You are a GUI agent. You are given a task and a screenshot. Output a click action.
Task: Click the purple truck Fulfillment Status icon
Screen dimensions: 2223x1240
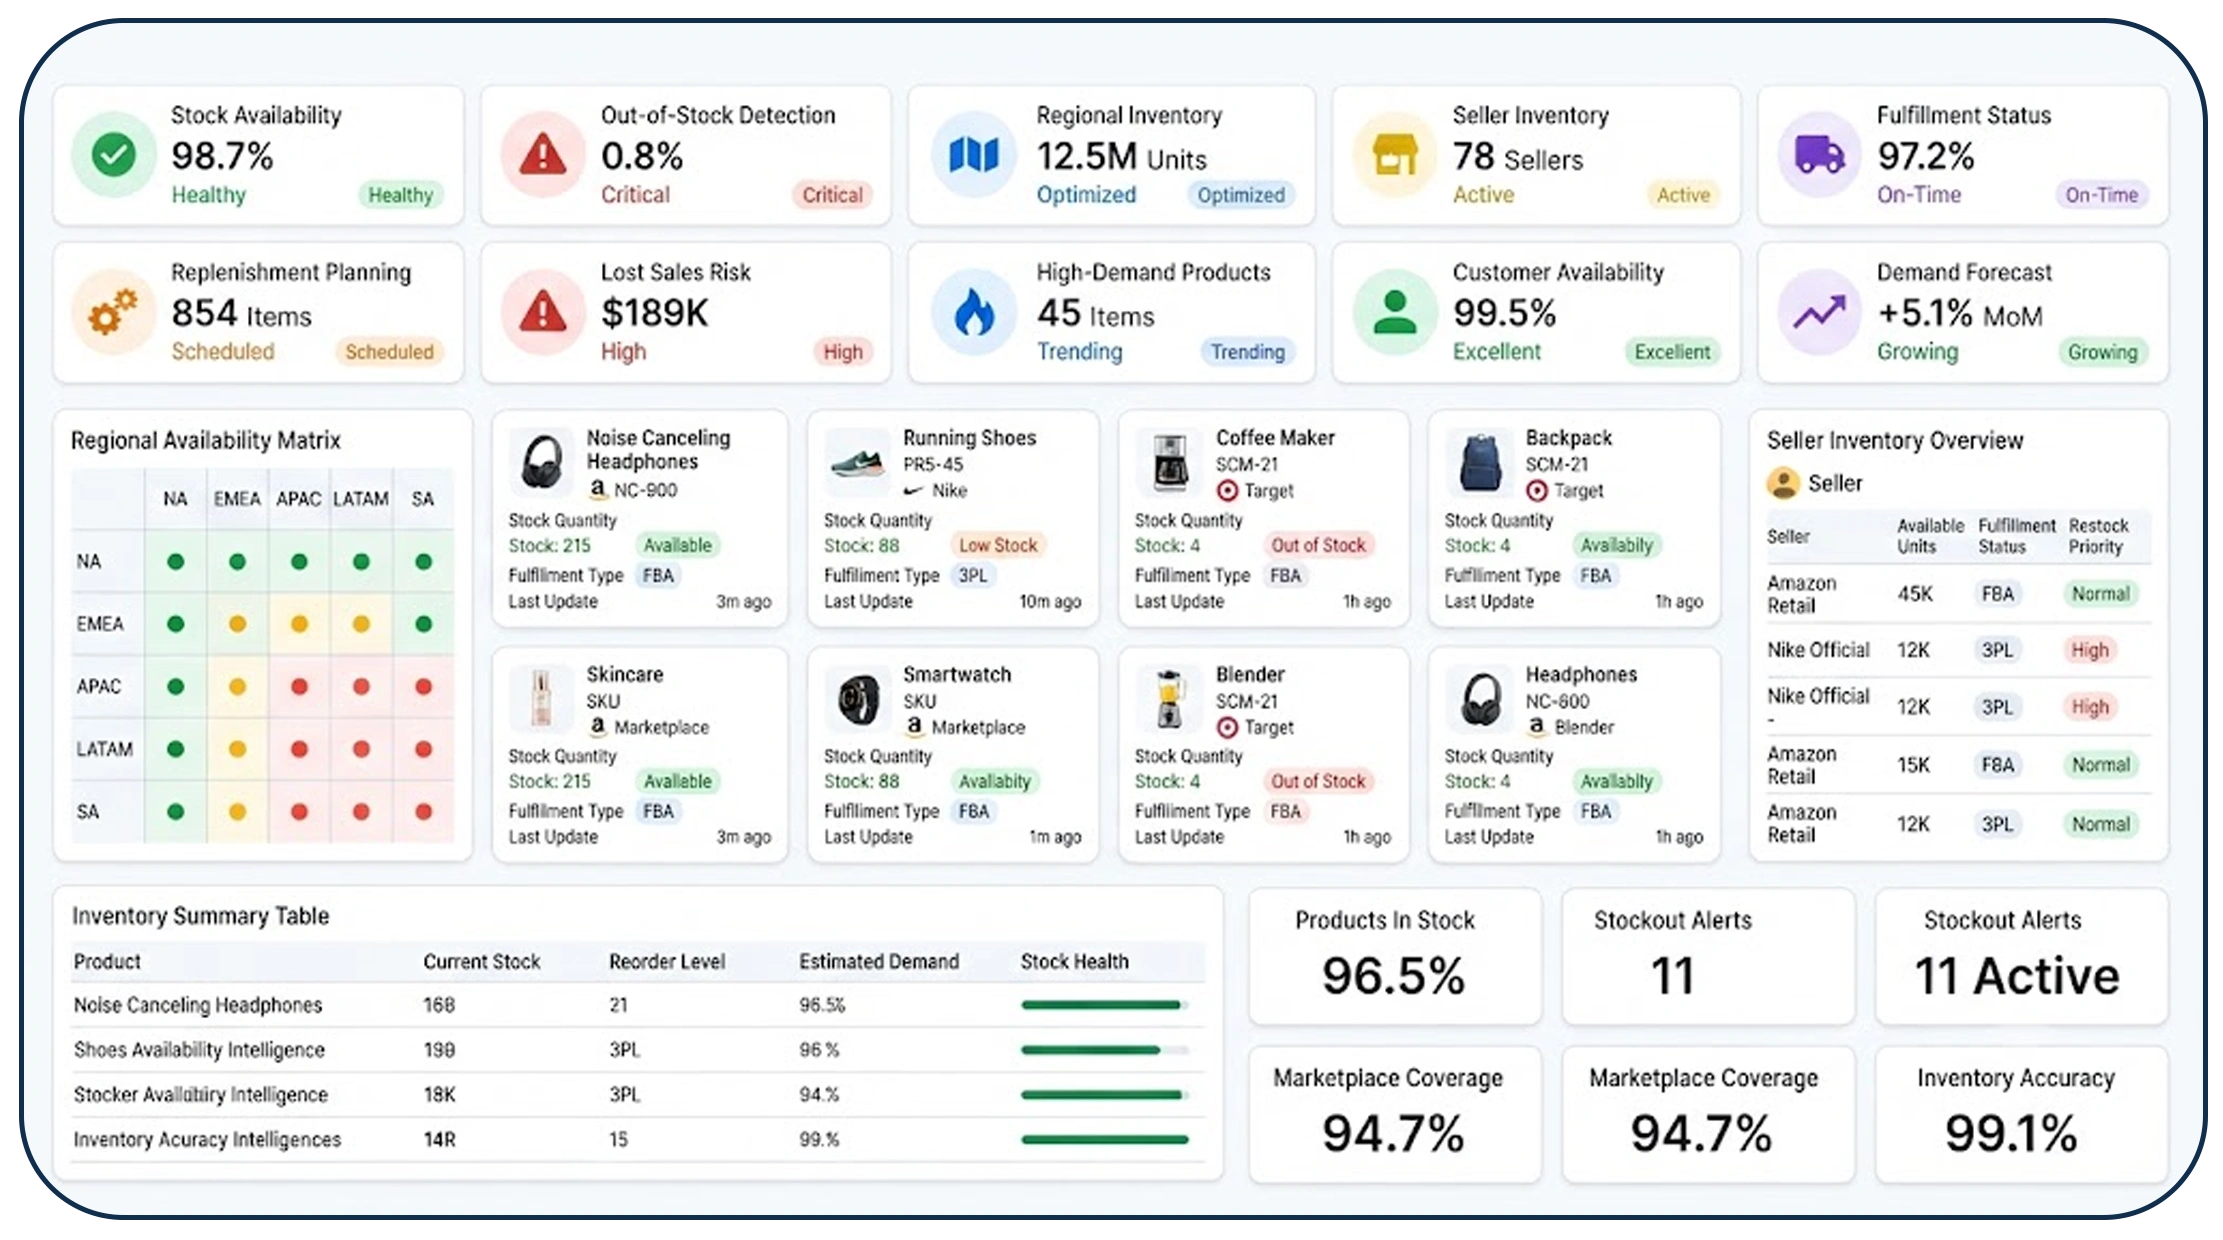pos(1819,154)
